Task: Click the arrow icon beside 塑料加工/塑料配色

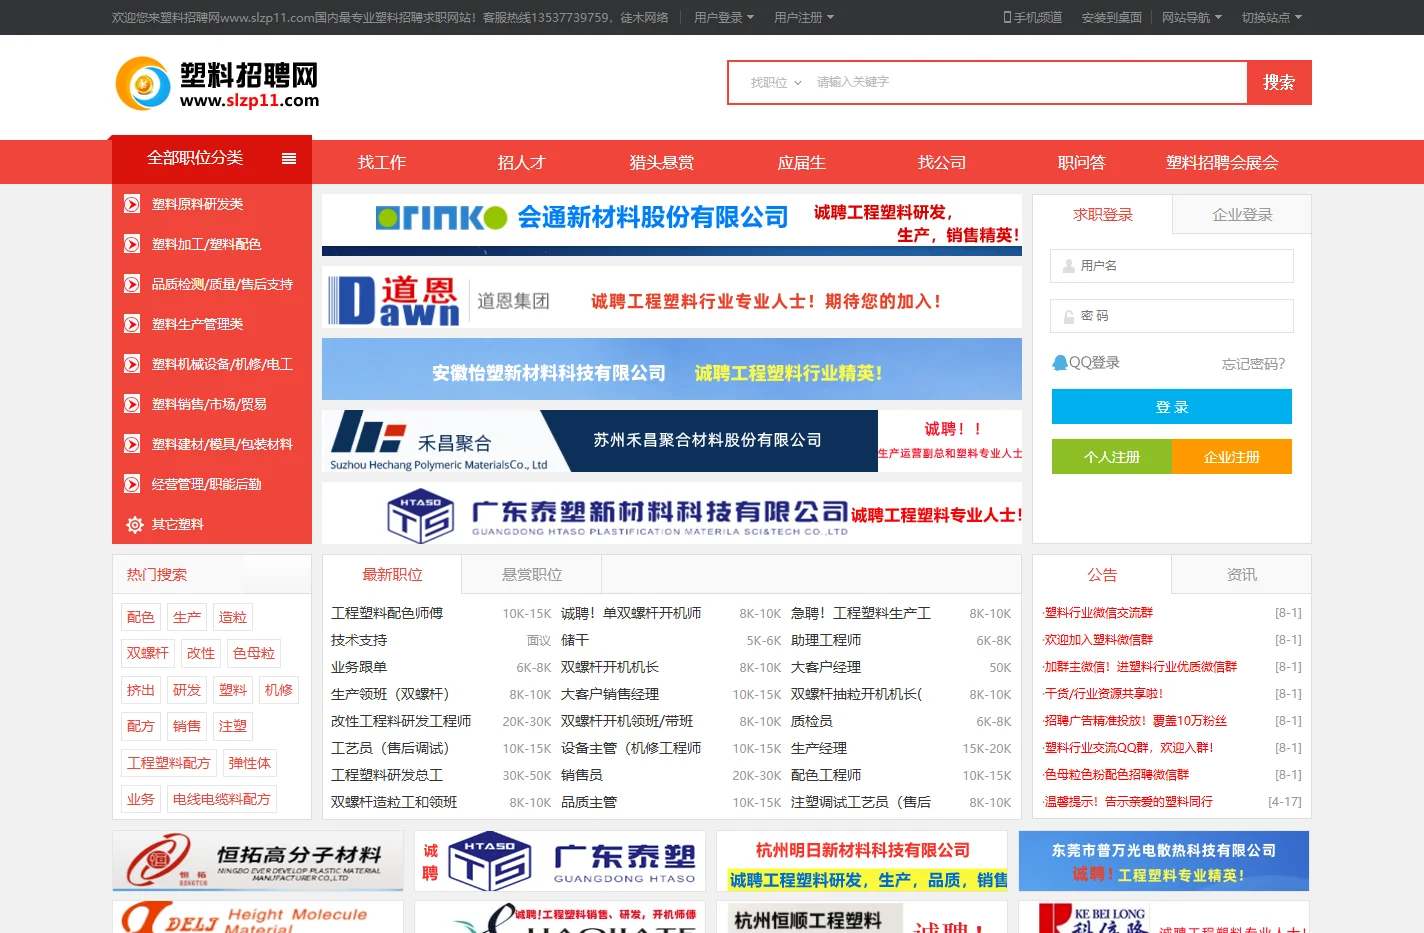Action: [x=132, y=244]
